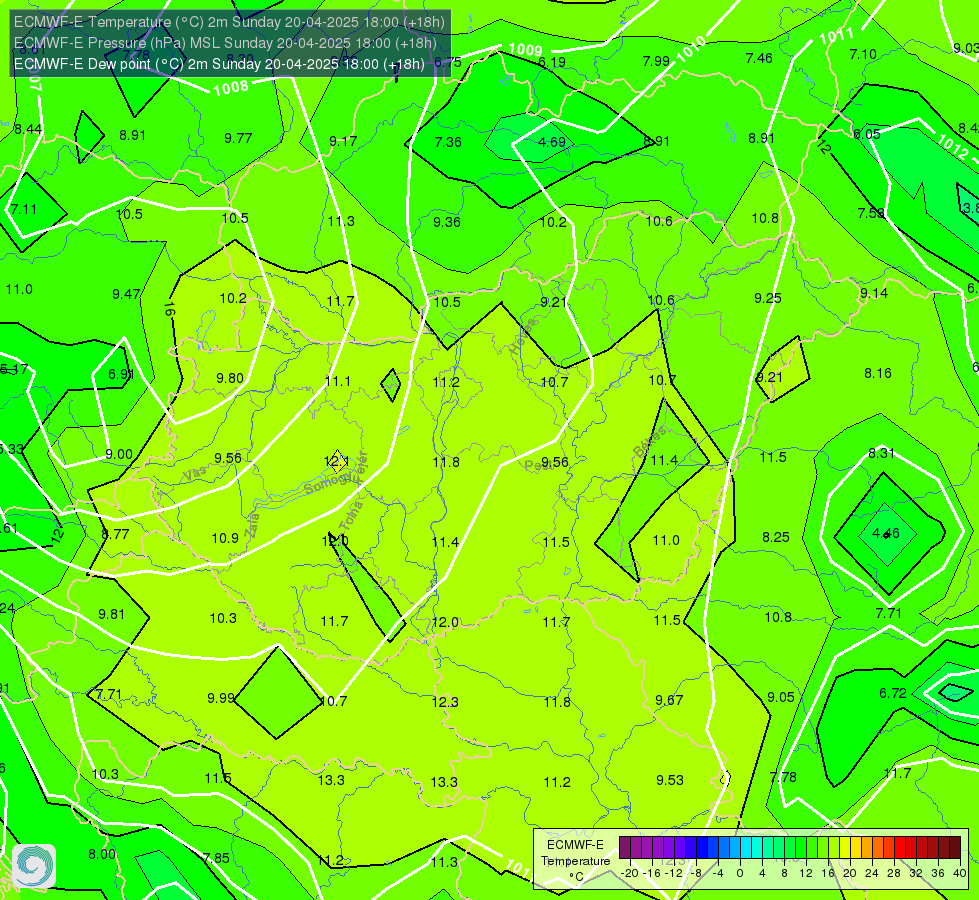This screenshot has width=979, height=900.
Task: Click the 8.00 temperature value
Action: tap(102, 854)
